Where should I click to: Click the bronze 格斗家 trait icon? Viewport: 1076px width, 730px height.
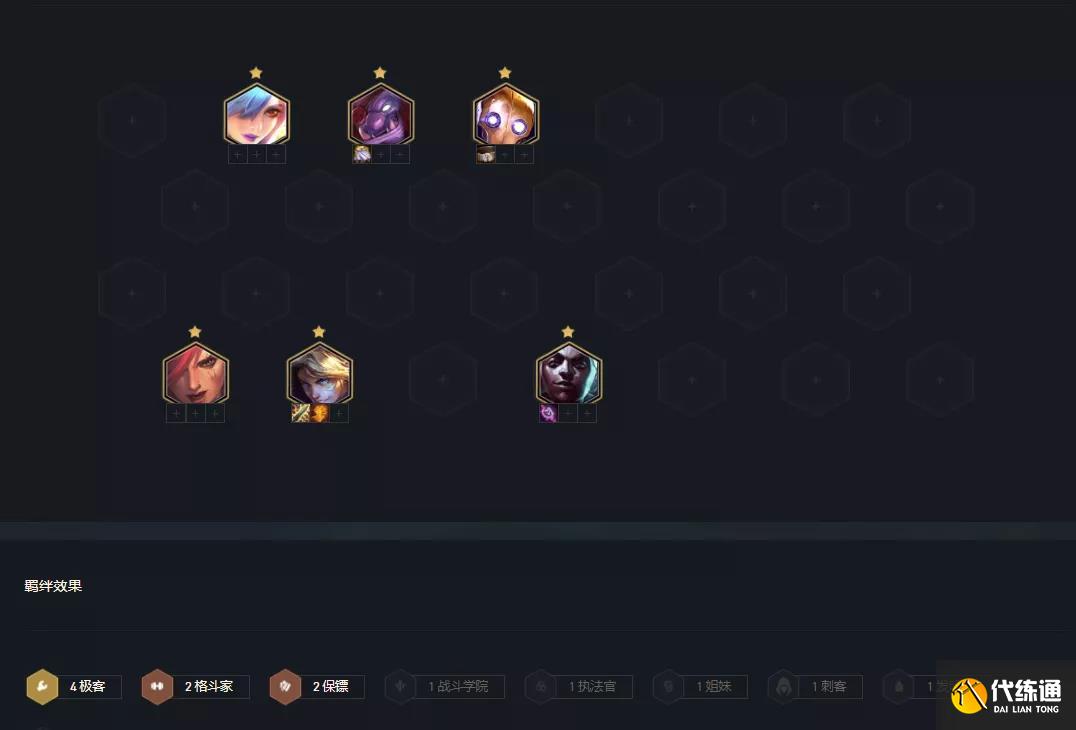pyautogui.click(x=157, y=687)
